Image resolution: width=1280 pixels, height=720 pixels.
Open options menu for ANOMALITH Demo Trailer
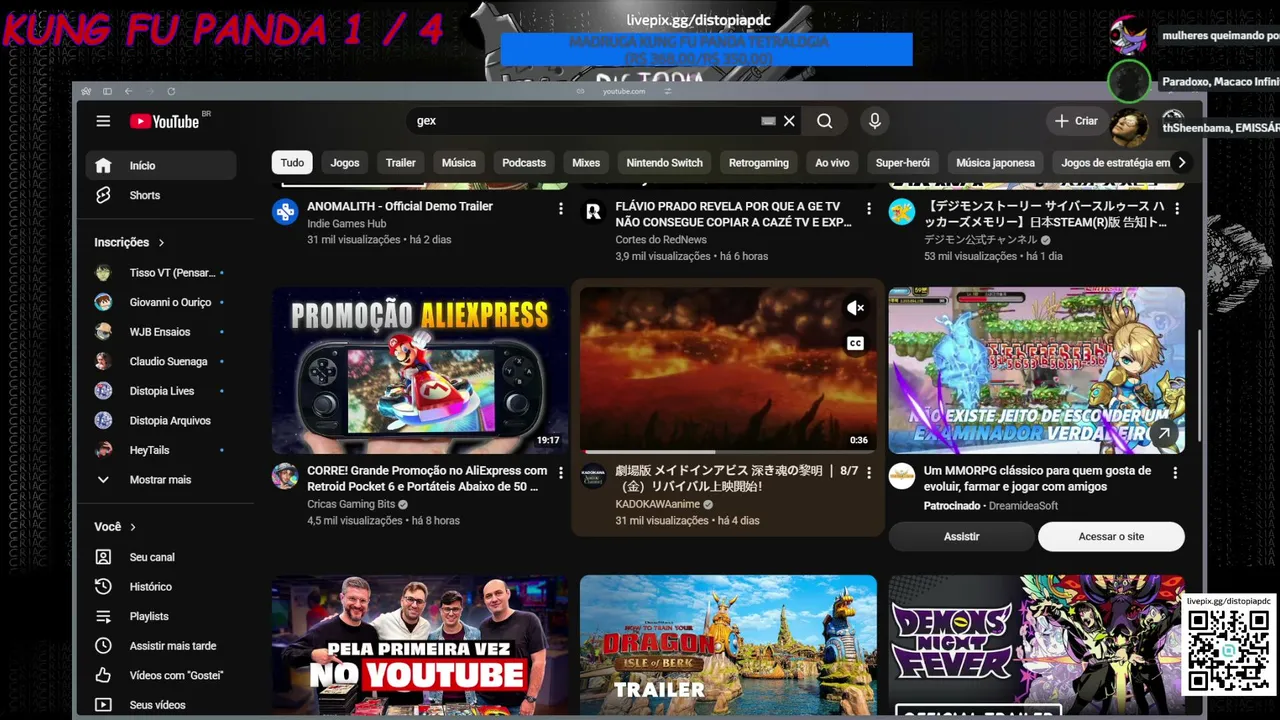tap(560, 209)
